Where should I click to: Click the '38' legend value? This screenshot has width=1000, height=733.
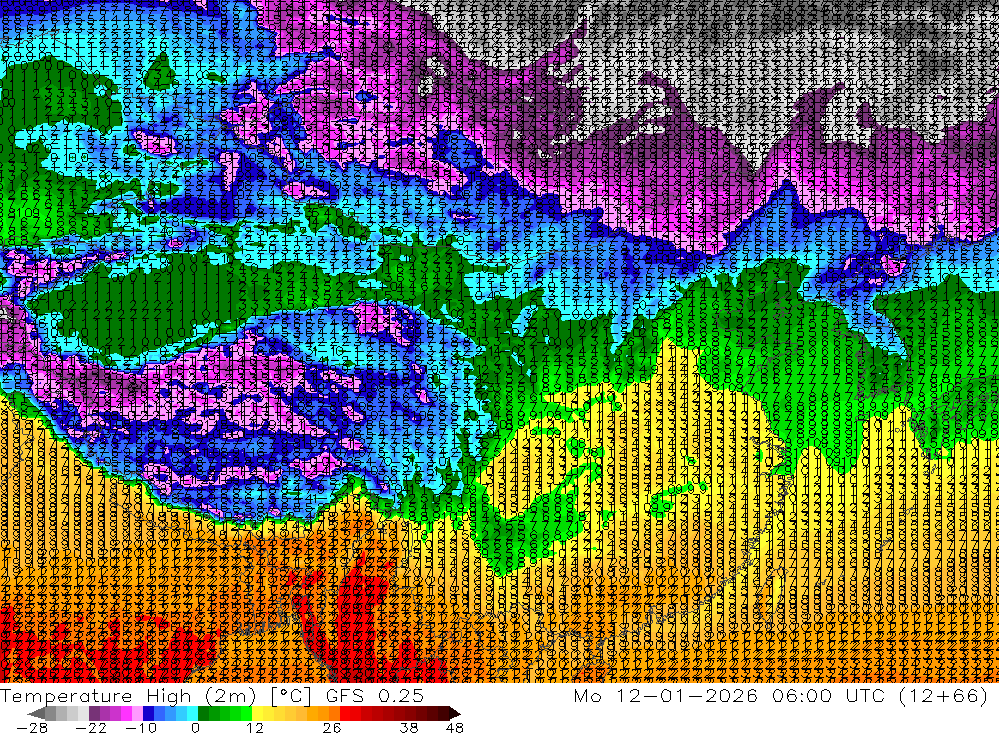(409, 727)
